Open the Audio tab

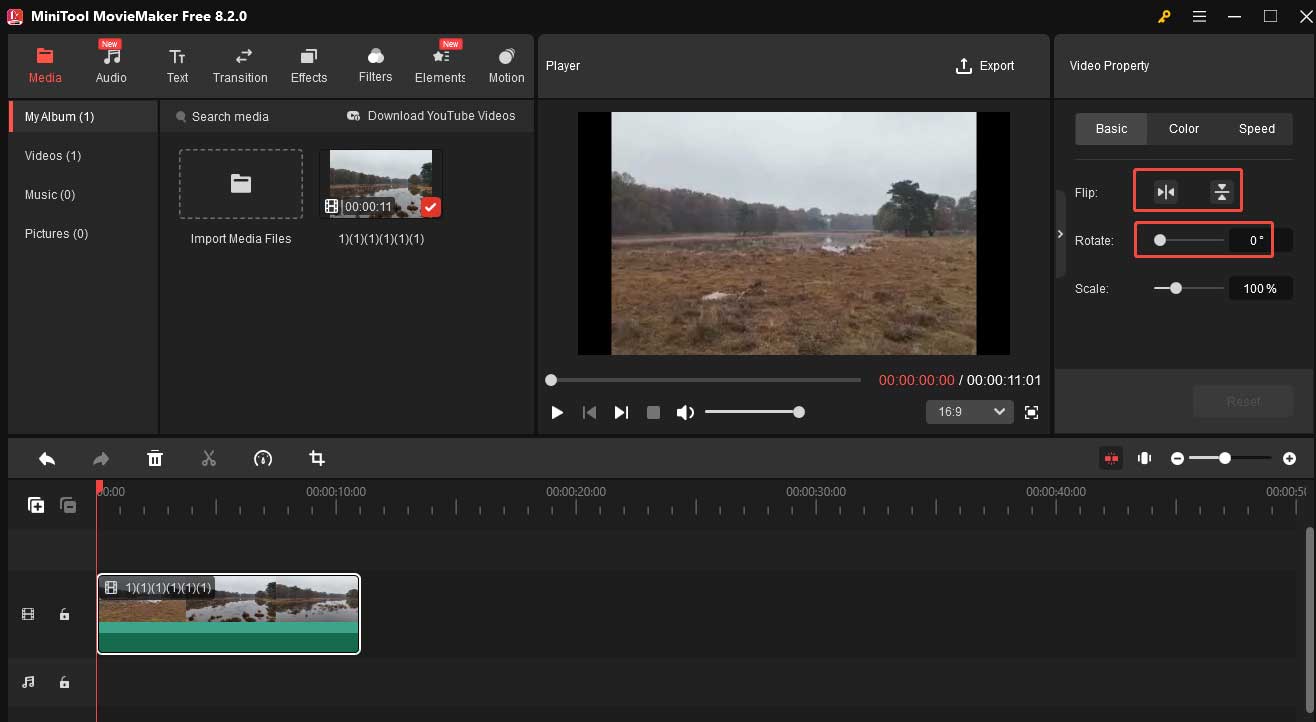tap(111, 65)
